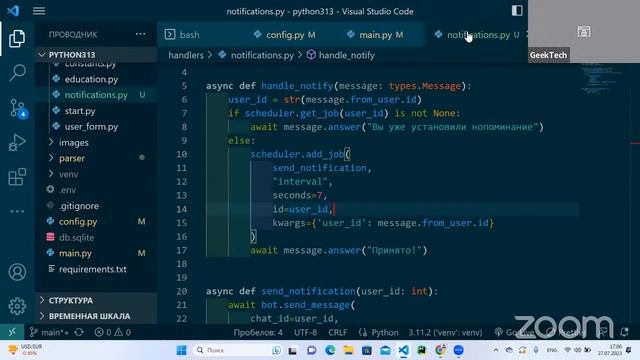This screenshot has height=360, width=640.
Task: Open the USD/EUR widget on taskbar
Action: pyautogui.click(x=25, y=350)
